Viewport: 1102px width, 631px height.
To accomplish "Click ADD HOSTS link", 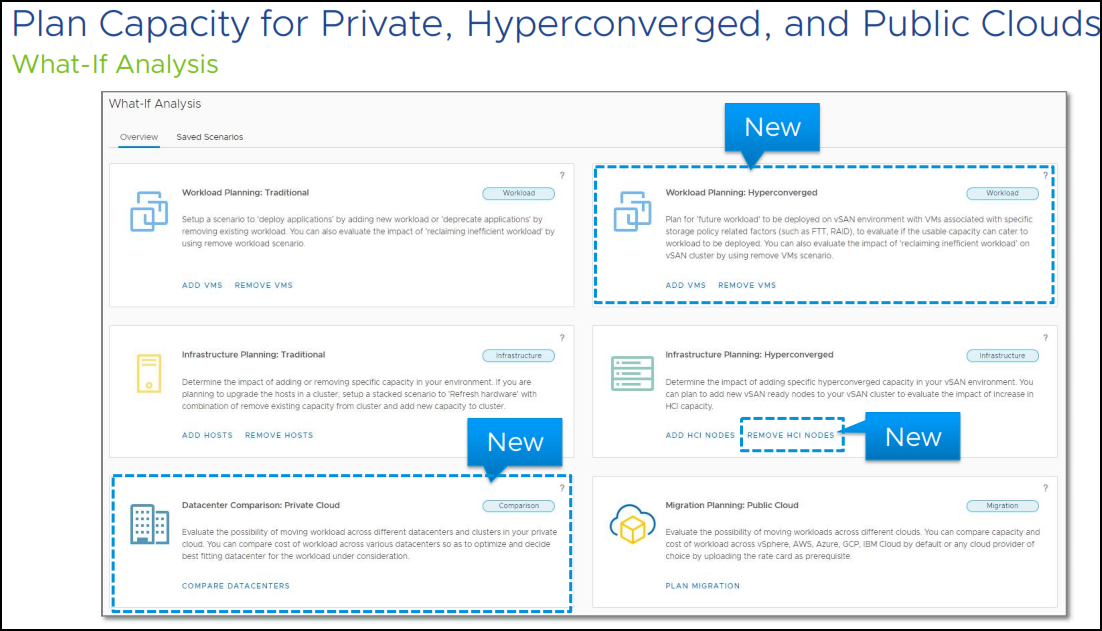I will (207, 436).
